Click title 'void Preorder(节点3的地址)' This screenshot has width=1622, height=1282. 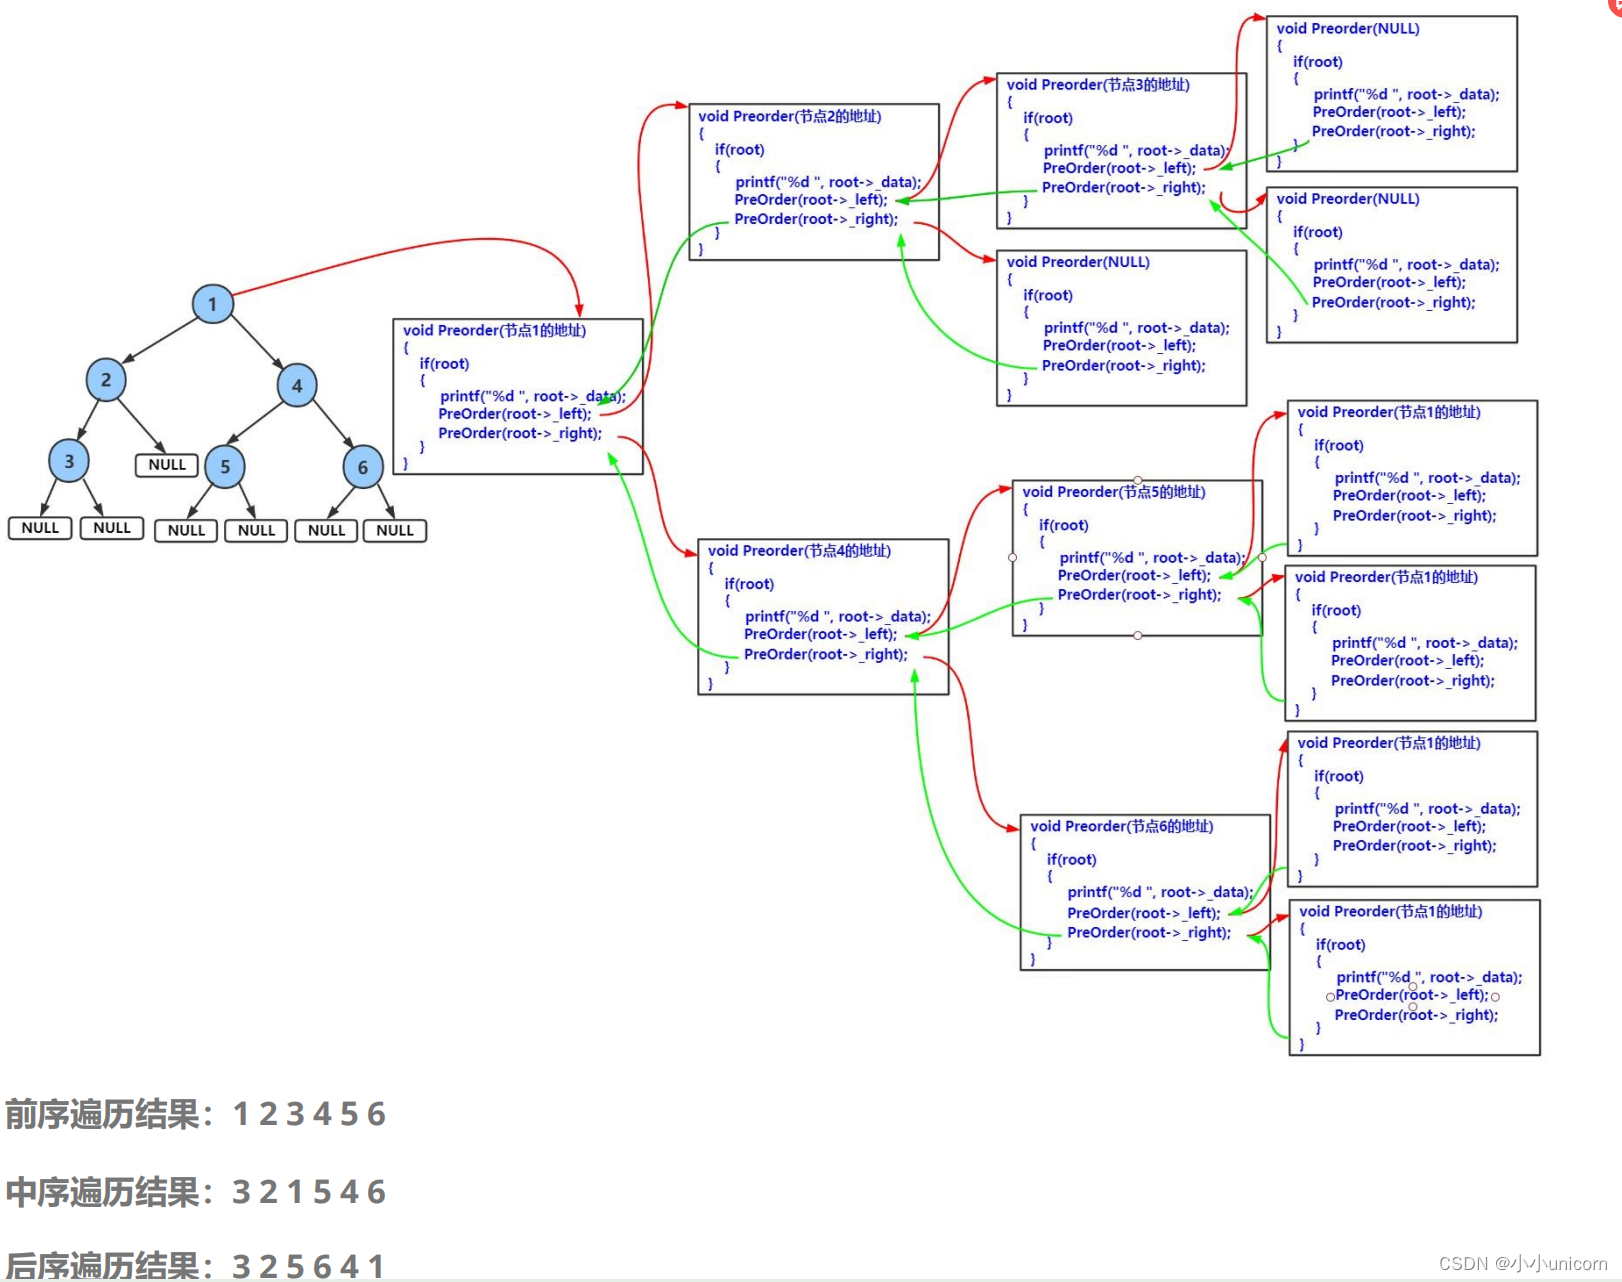click(1098, 85)
